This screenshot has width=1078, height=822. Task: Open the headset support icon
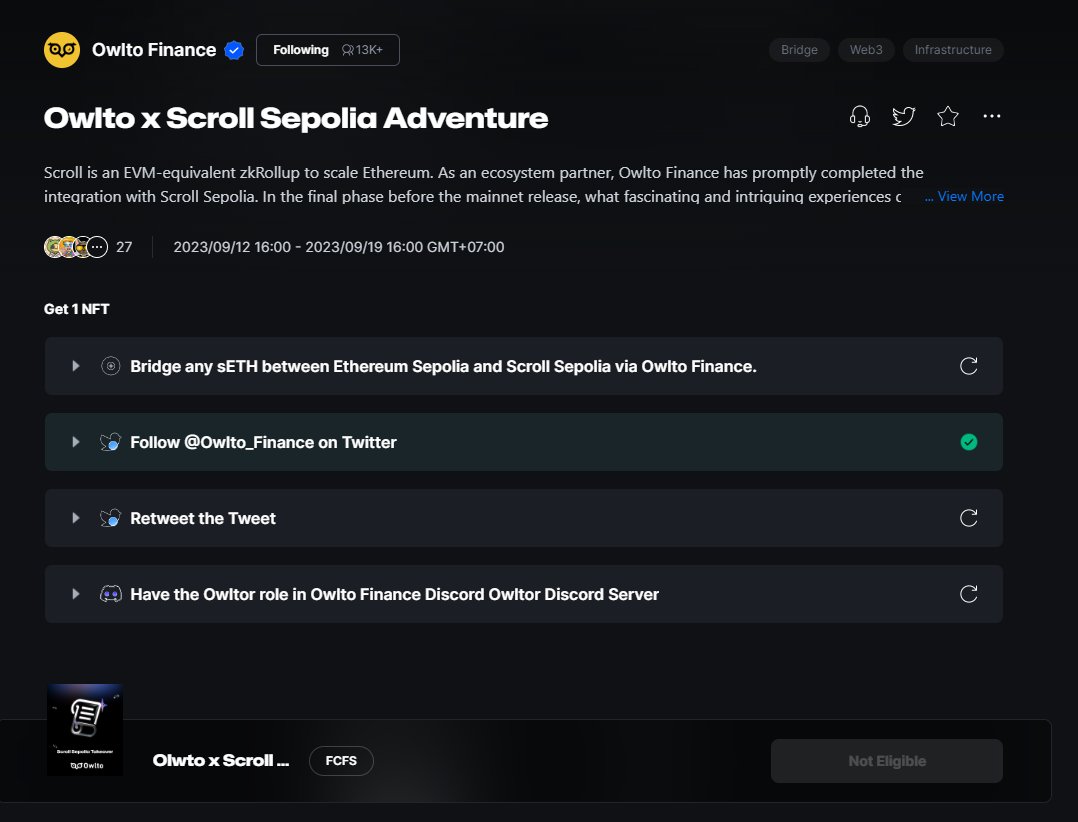click(x=859, y=116)
